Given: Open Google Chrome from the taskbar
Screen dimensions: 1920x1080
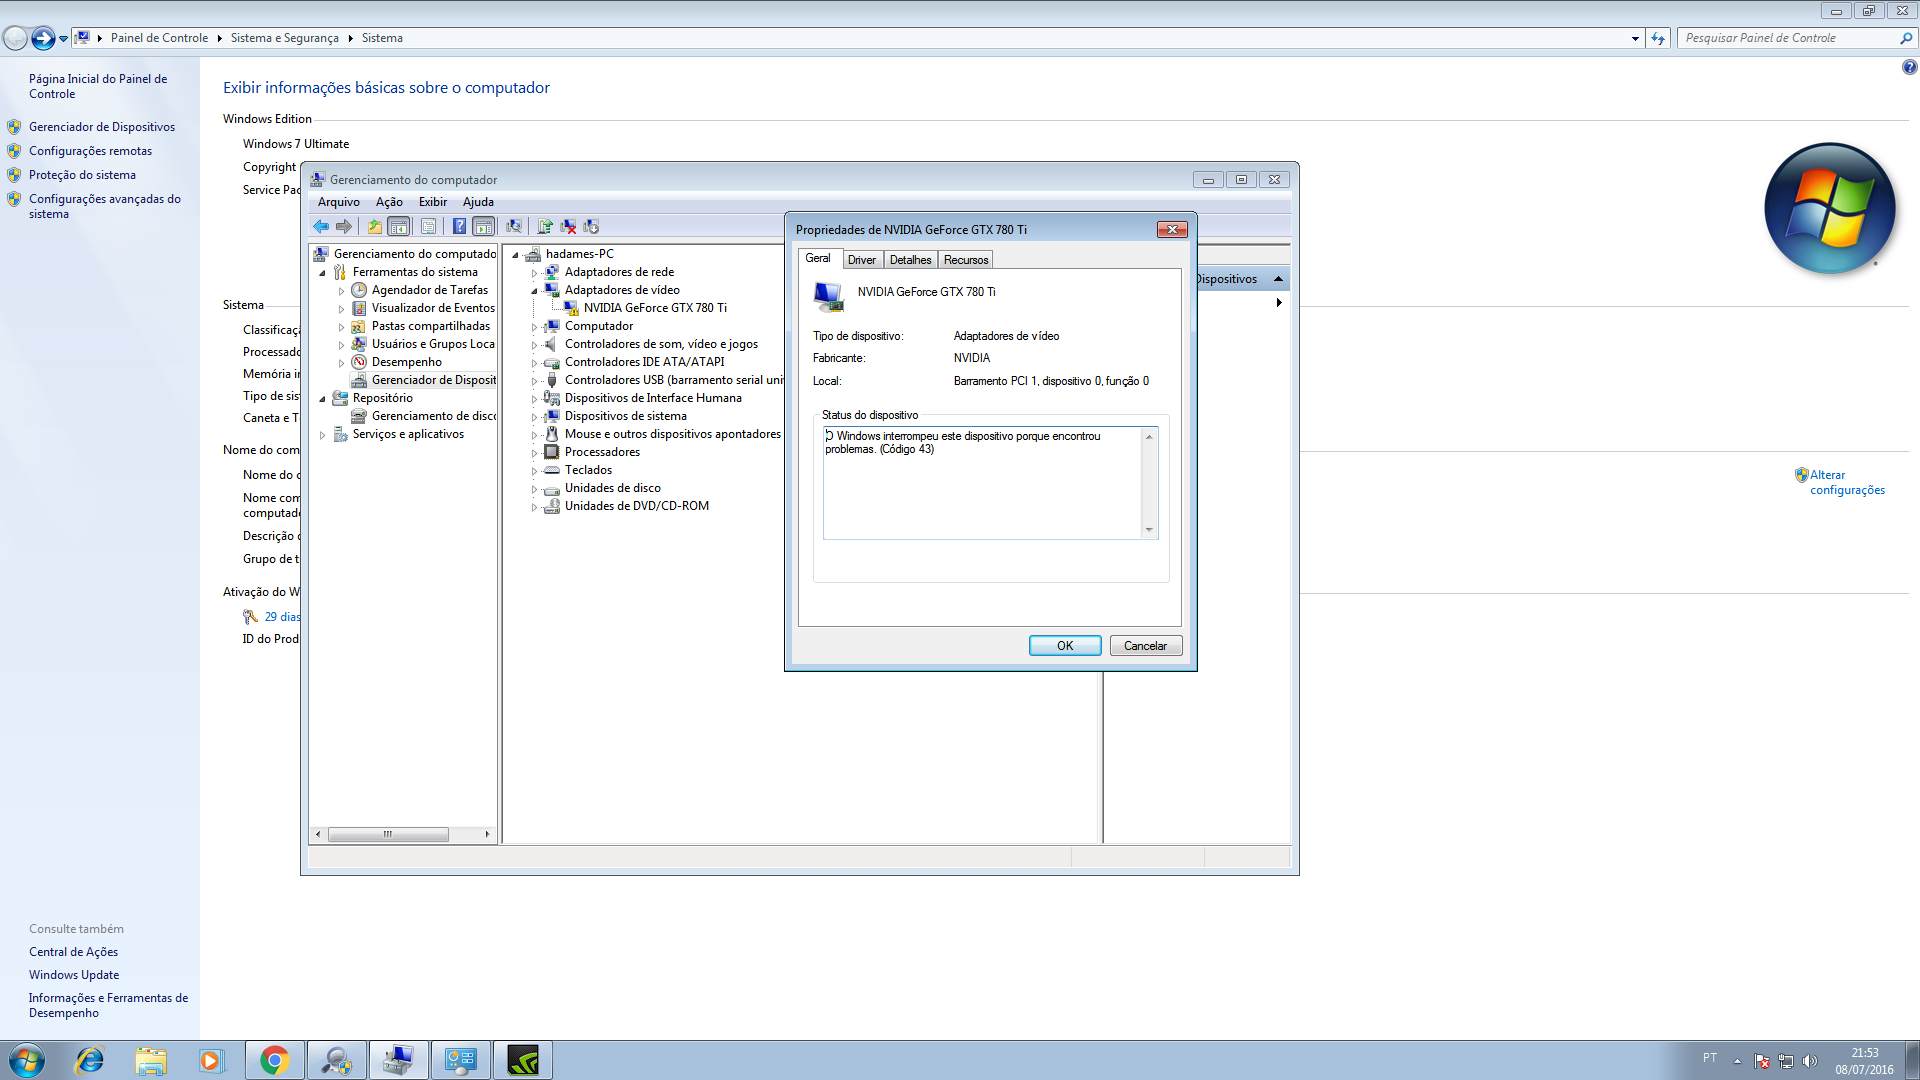Looking at the screenshot, I should click(275, 1060).
